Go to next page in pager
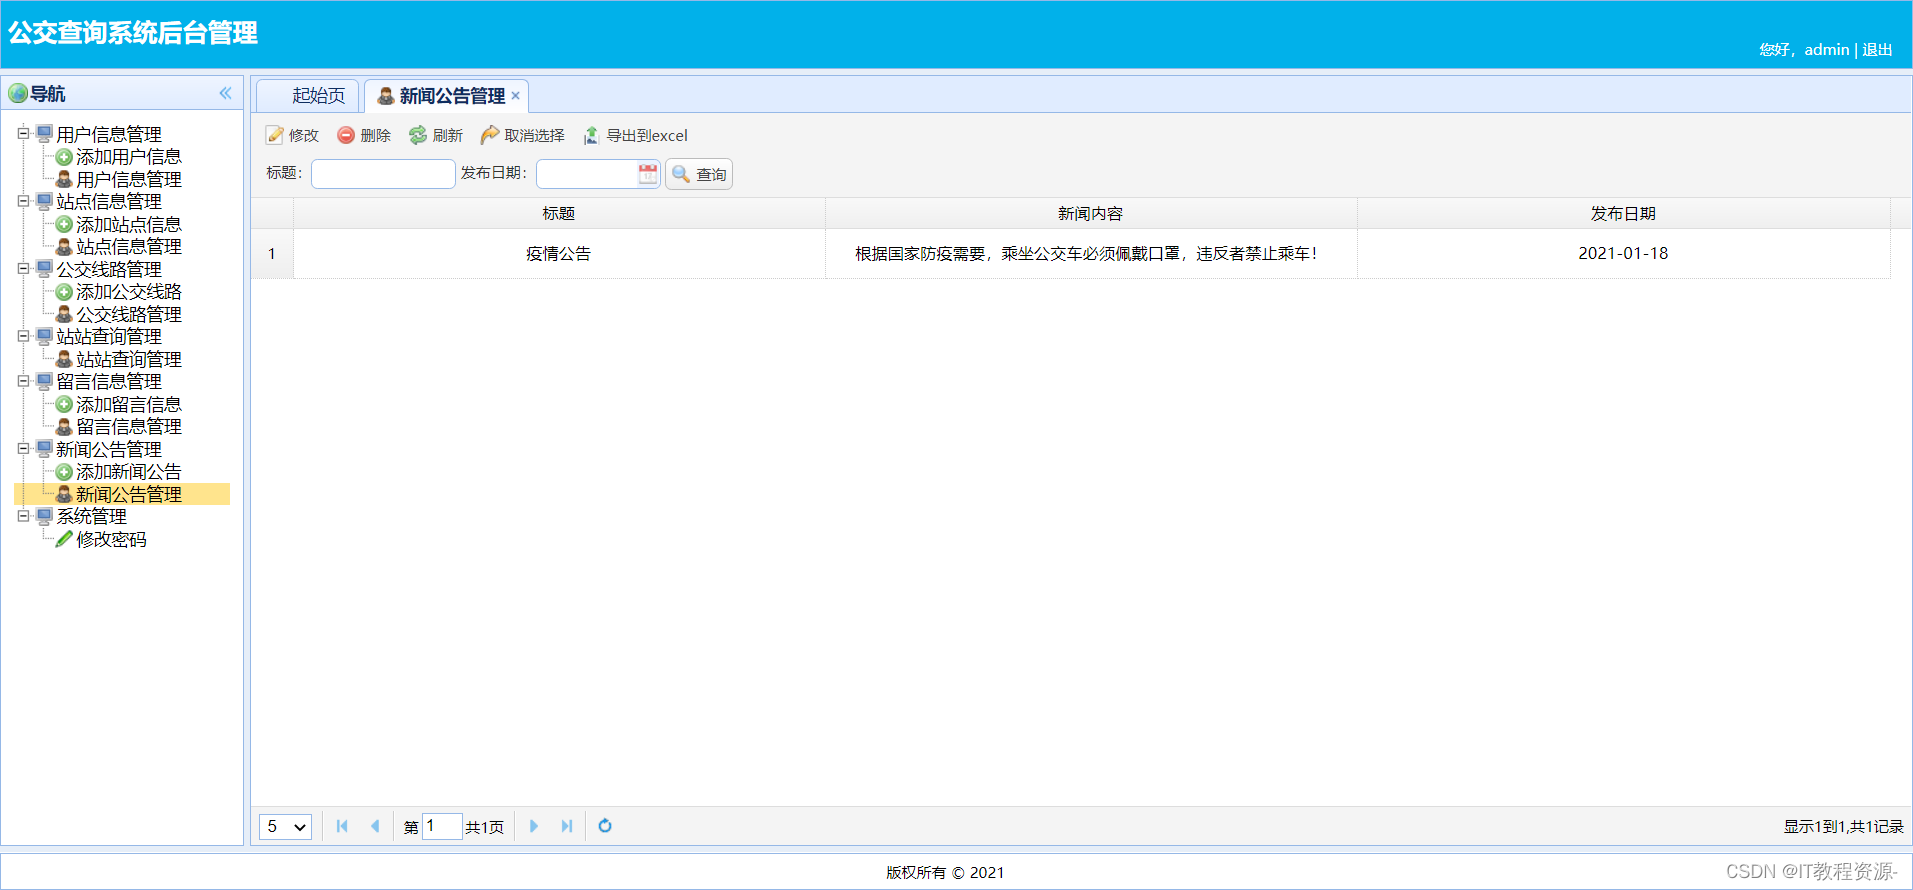Viewport: 1913px width, 890px height. (x=534, y=826)
